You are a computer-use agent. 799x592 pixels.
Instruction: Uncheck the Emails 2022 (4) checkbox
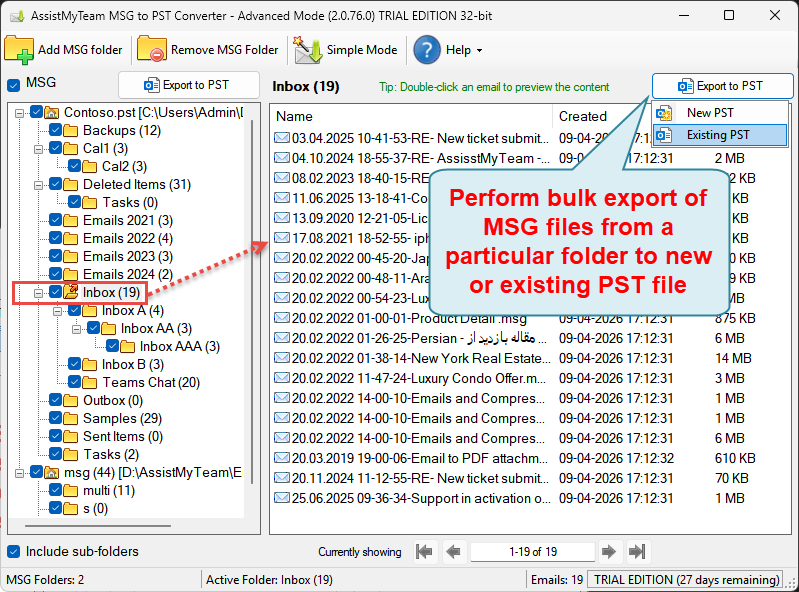click(x=55, y=238)
